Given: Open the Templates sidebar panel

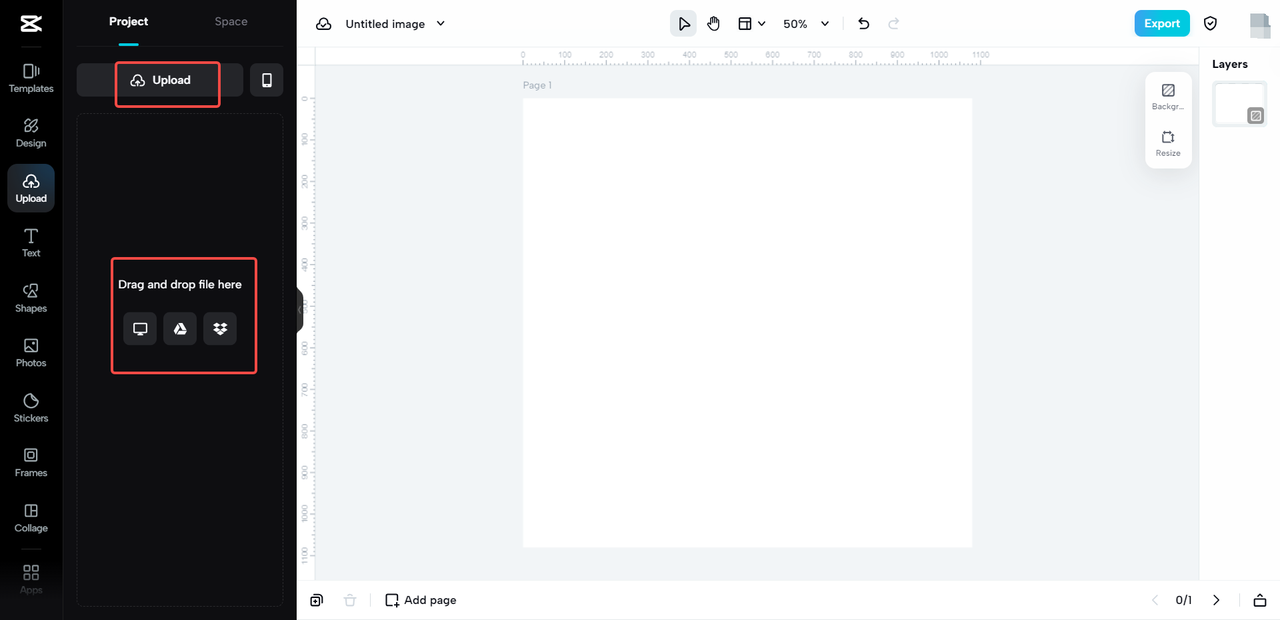Looking at the screenshot, I should 31,78.
